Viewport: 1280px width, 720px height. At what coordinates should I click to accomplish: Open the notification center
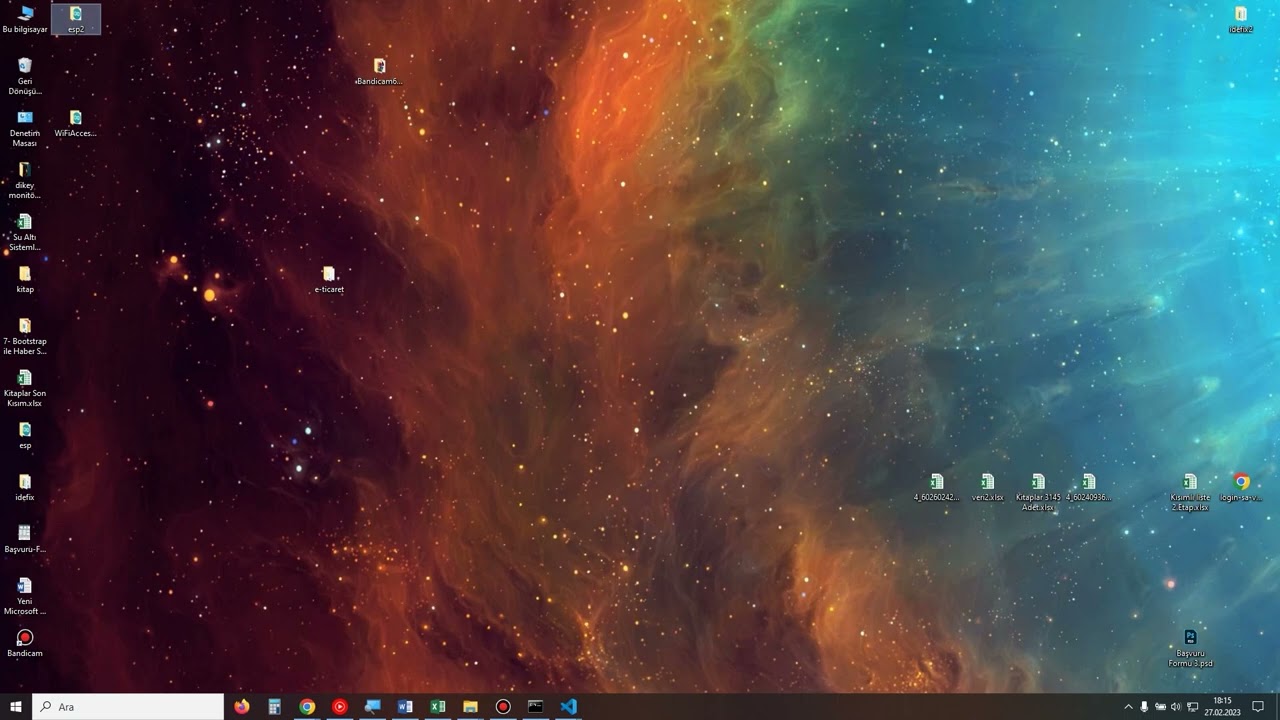[x=1259, y=707]
